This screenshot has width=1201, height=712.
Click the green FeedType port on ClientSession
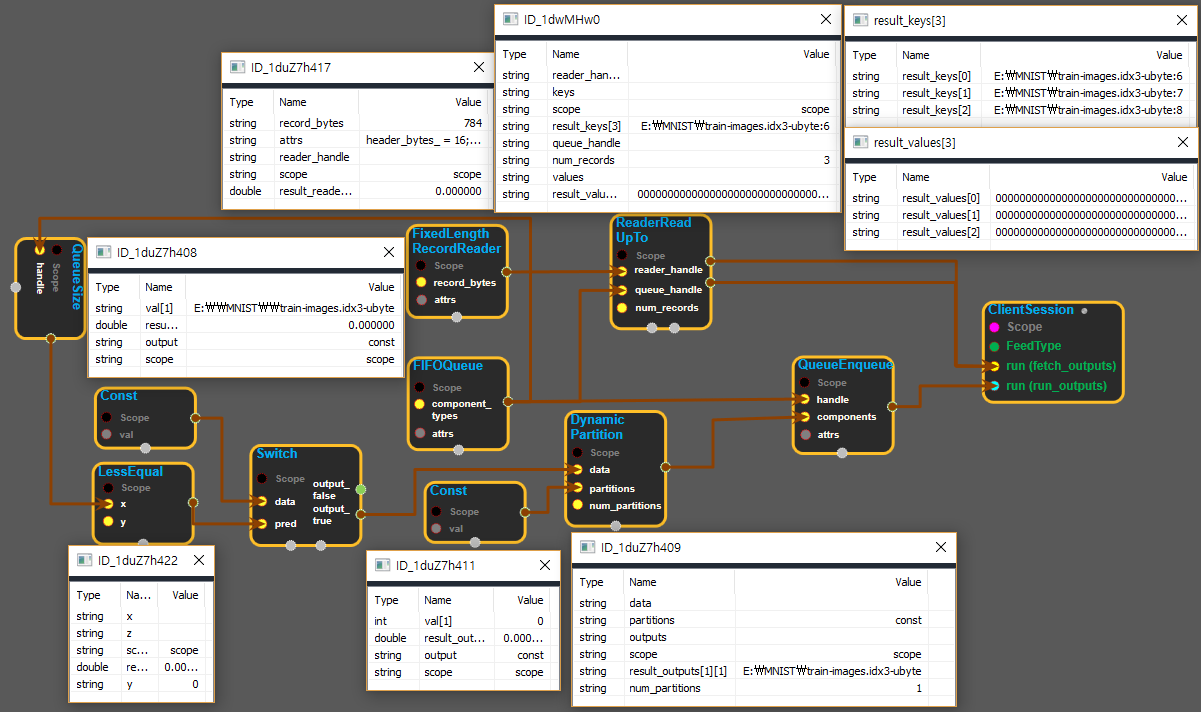(994, 346)
